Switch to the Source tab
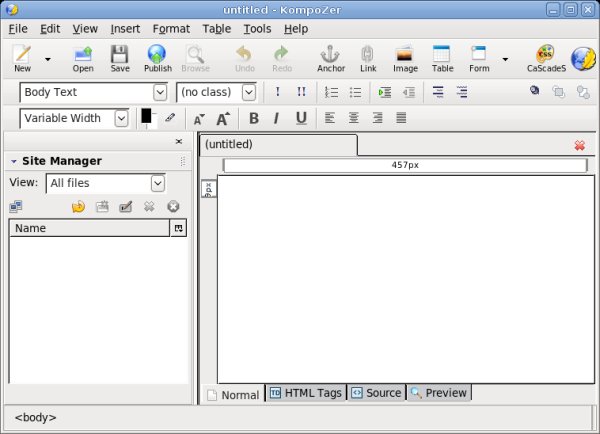600x434 pixels. coord(376,393)
